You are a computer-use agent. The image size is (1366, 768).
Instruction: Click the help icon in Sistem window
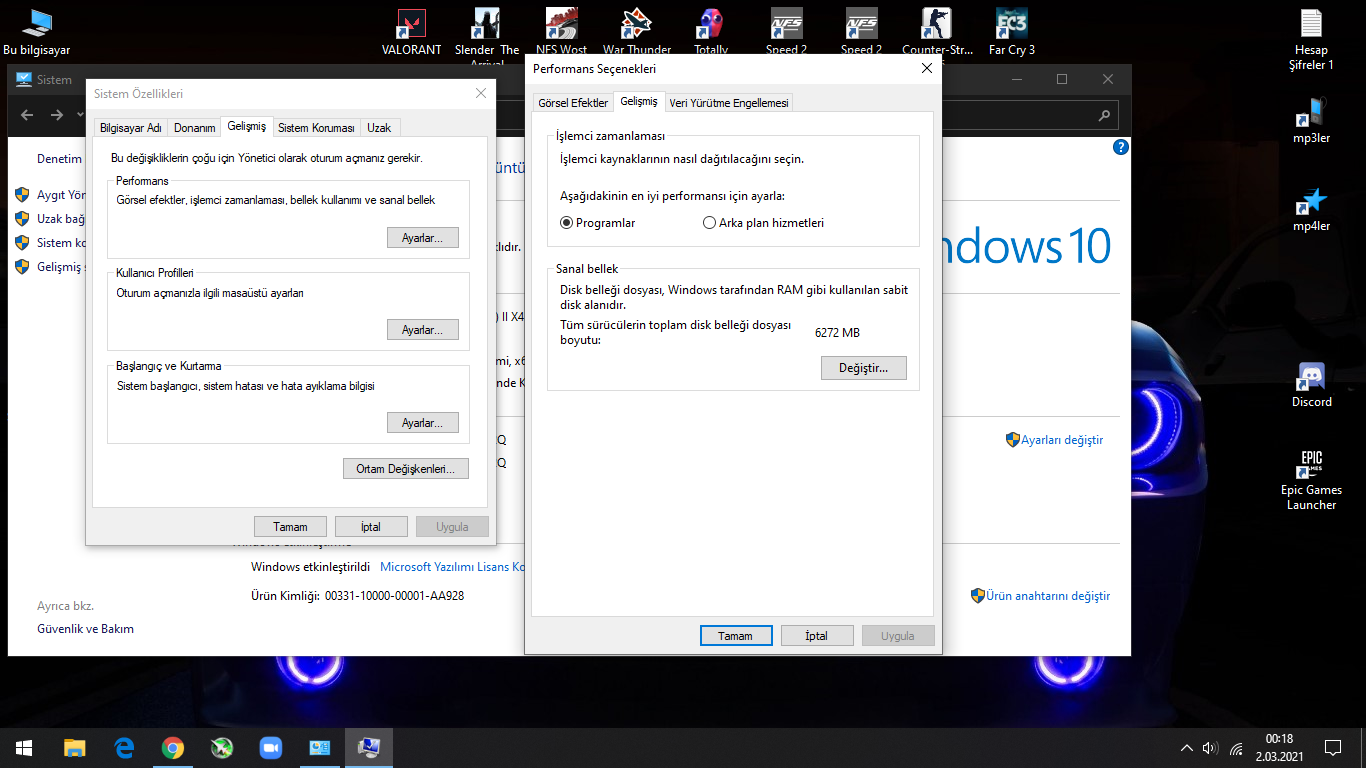[x=1121, y=147]
